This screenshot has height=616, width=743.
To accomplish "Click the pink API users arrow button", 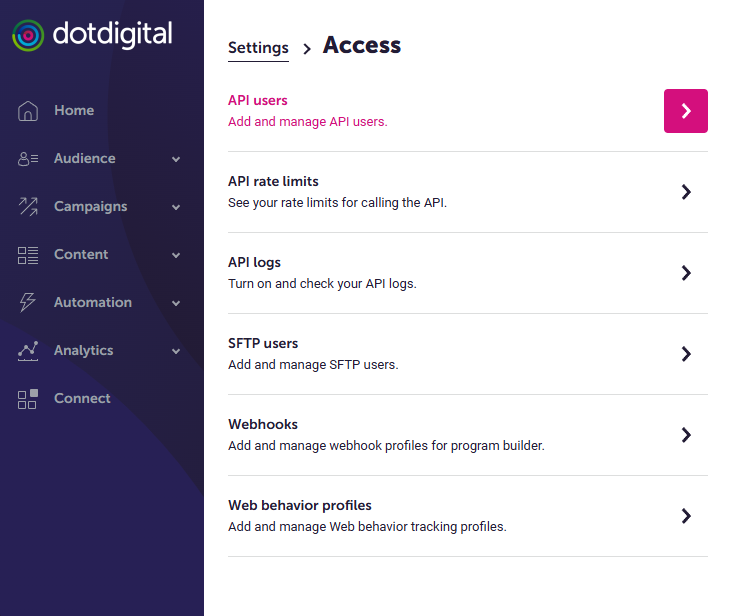I will 686,111.
